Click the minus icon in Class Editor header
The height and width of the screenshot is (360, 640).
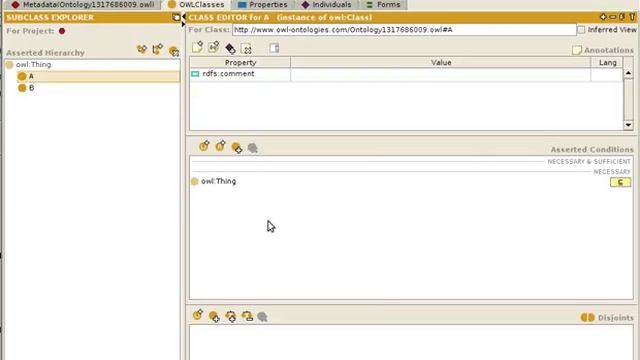pos(612,17)
